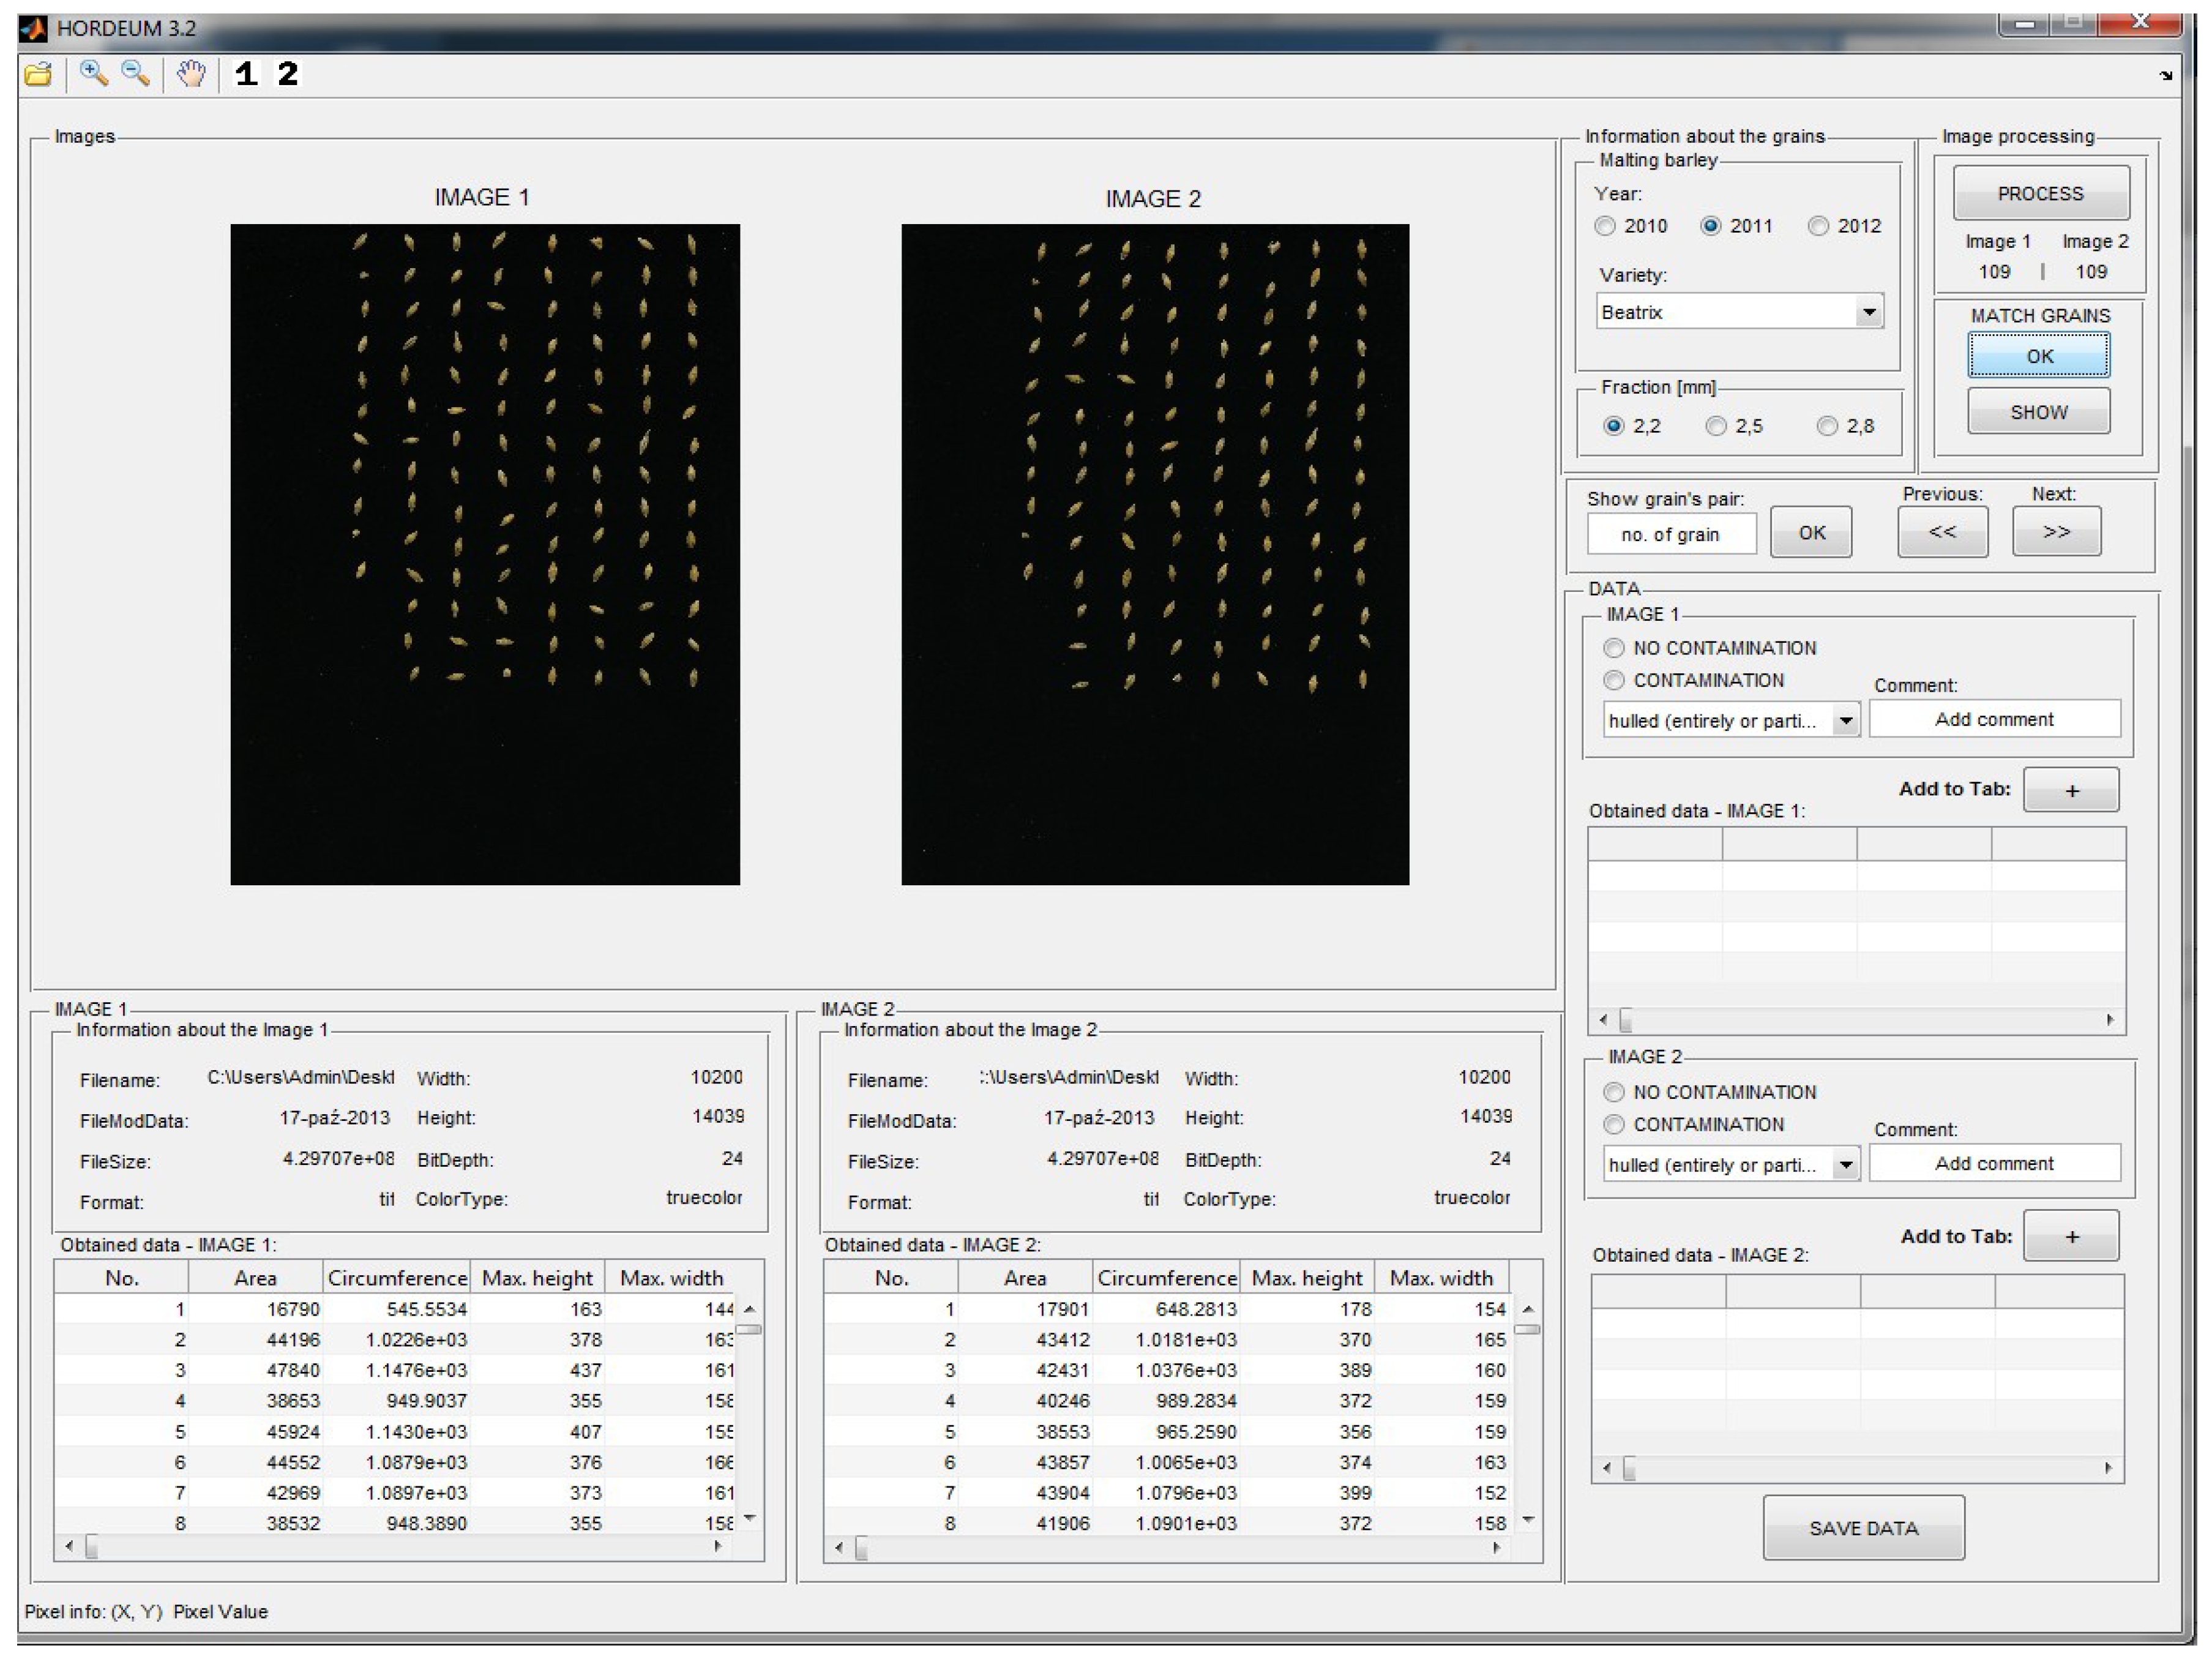Image resolution: width=2212 pixels, height=1659 pixels.
Task: Mark IMAGE 1 as NO CONTAMINATION
Action: point(1613,648)
